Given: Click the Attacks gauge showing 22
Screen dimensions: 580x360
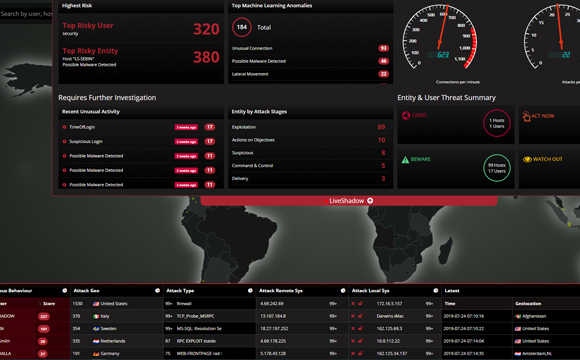Looking at the screenshot, I should (x=553, y=37).
